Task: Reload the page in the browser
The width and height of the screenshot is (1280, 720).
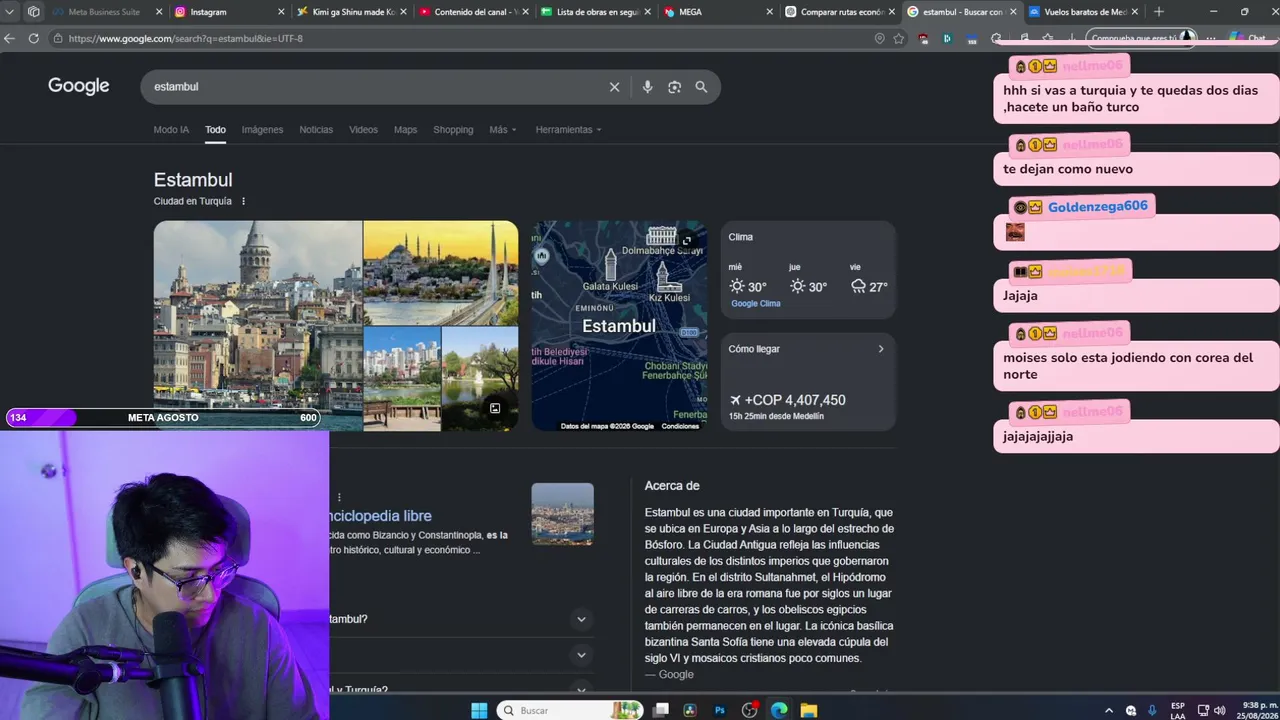Action: click(x=33, y=38)
